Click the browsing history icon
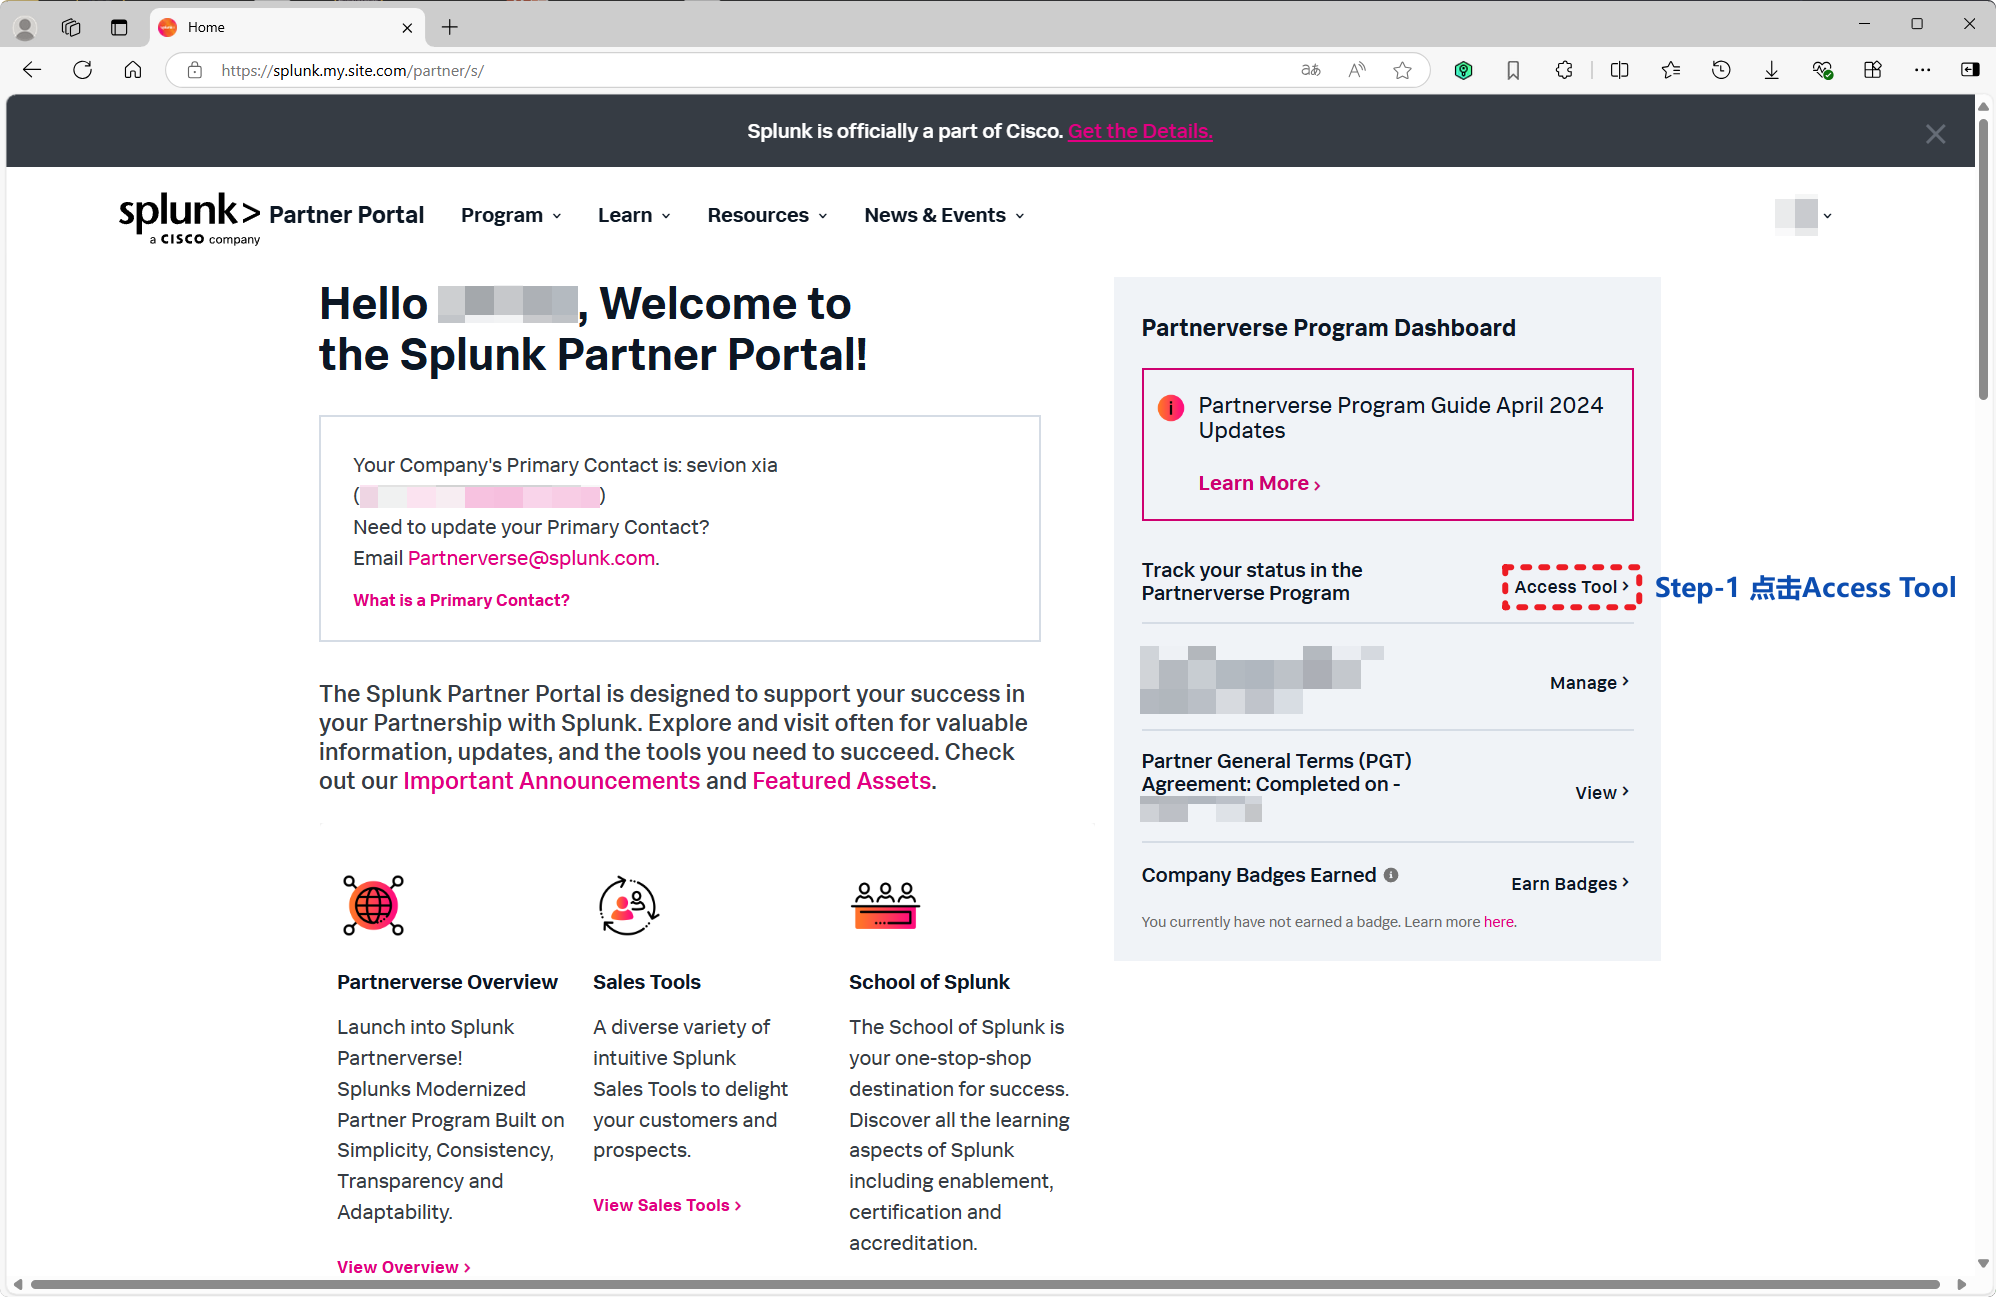Image resolution: width=1996 pixels, height=1297 pixels. (x=1721, y=70)
